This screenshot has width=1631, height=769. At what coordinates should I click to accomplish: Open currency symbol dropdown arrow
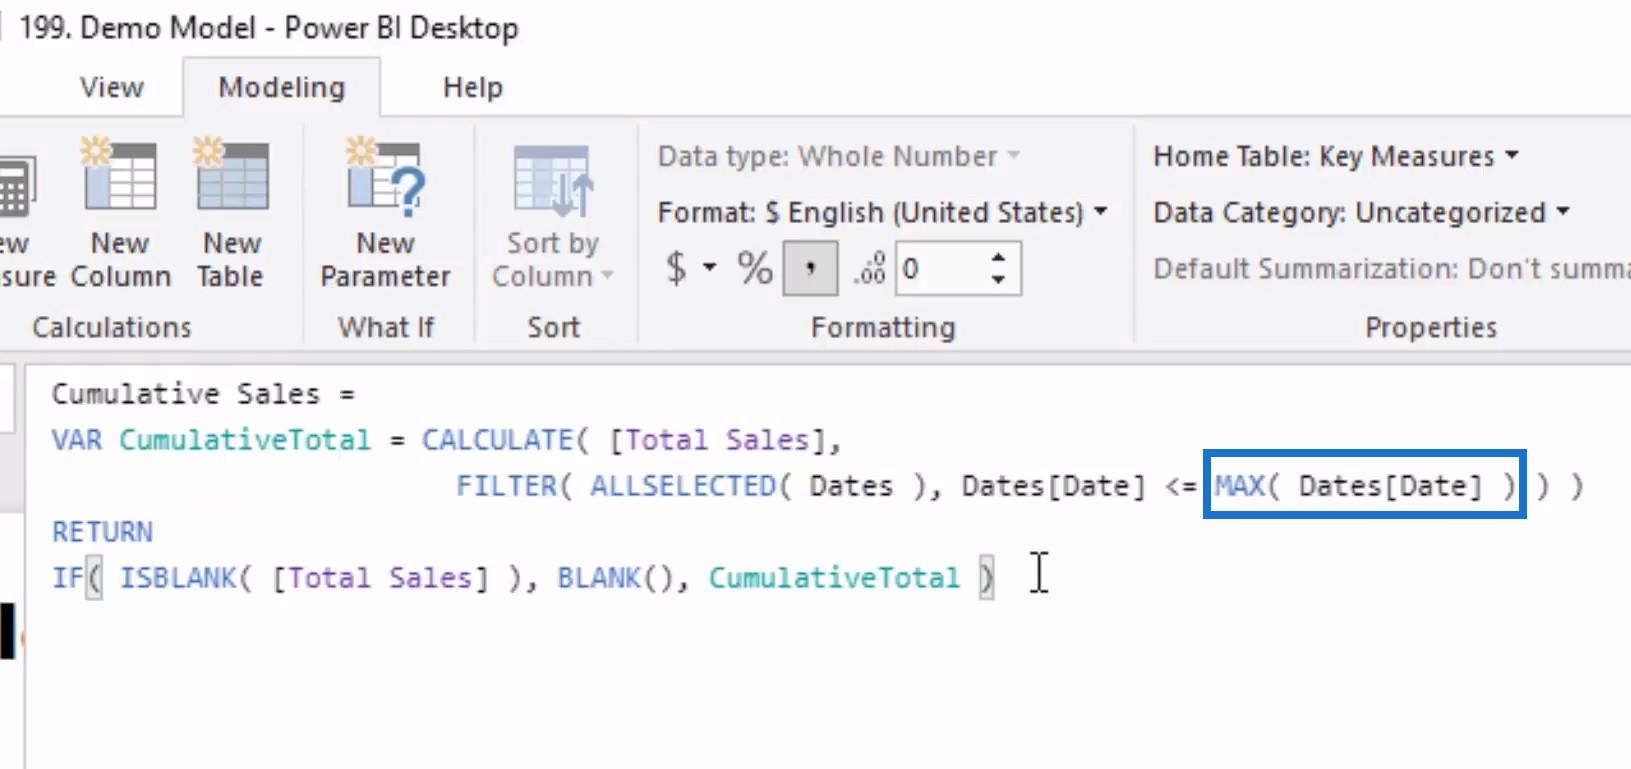point(710,267)
